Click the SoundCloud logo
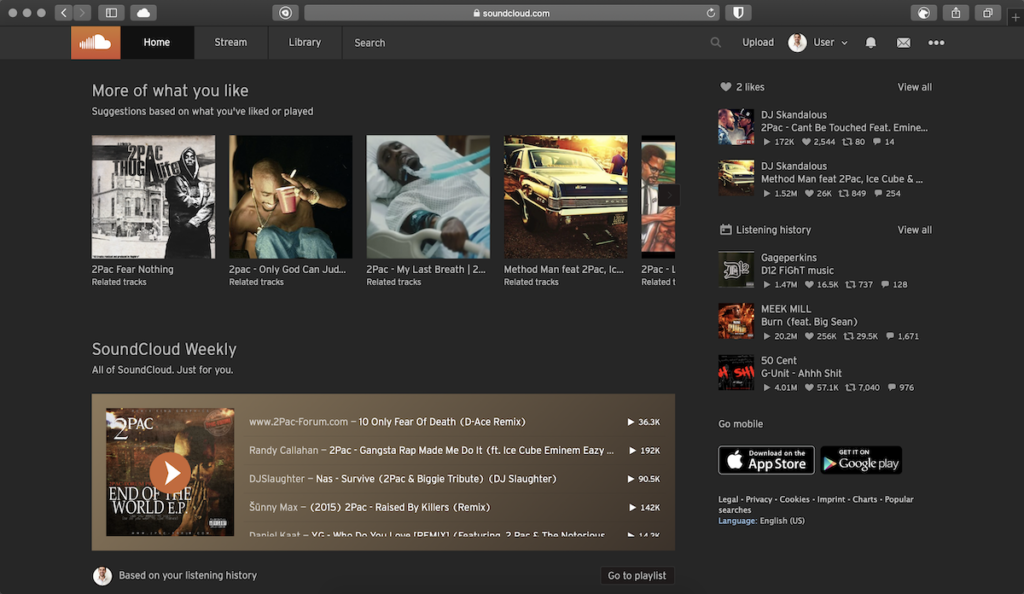The width and height of the screenshot is (1024, 594). [x=95, y=42]
